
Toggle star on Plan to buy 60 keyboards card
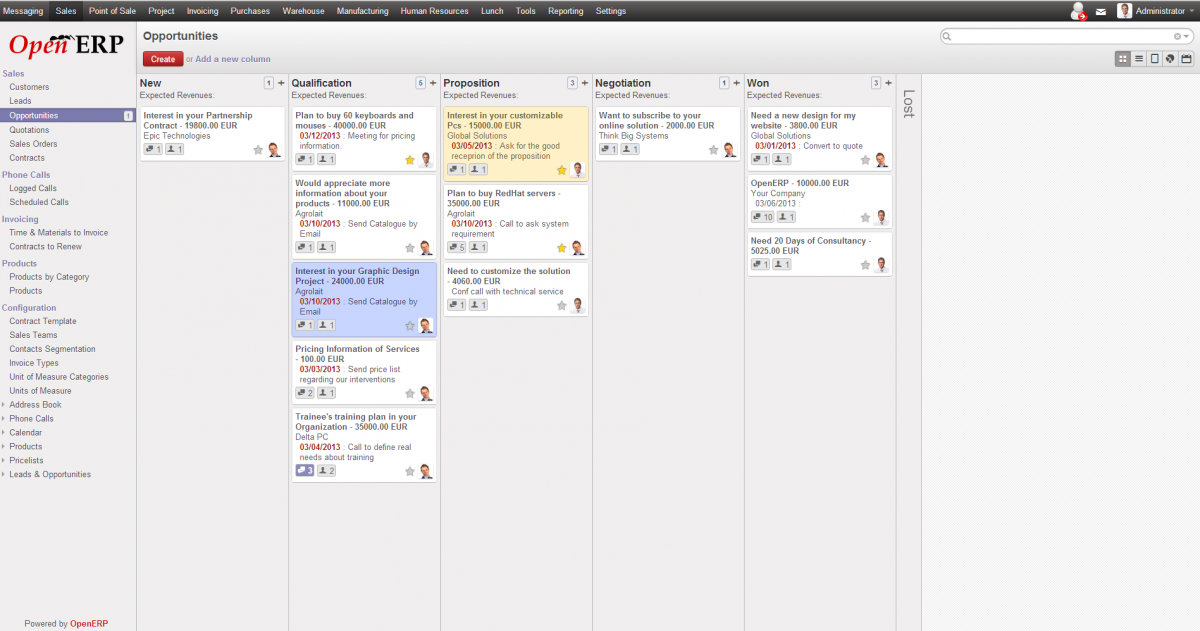click(x=410, y=160)
